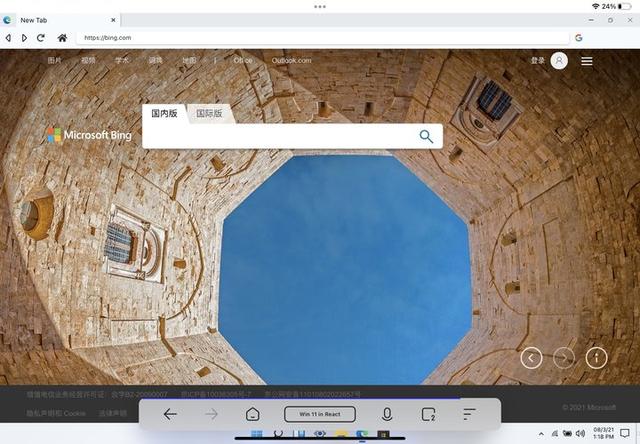Viewport: 640px width, 444px height.
Task: Tap the back arrow in bottom bar
Action: click(x=170, y=414)
